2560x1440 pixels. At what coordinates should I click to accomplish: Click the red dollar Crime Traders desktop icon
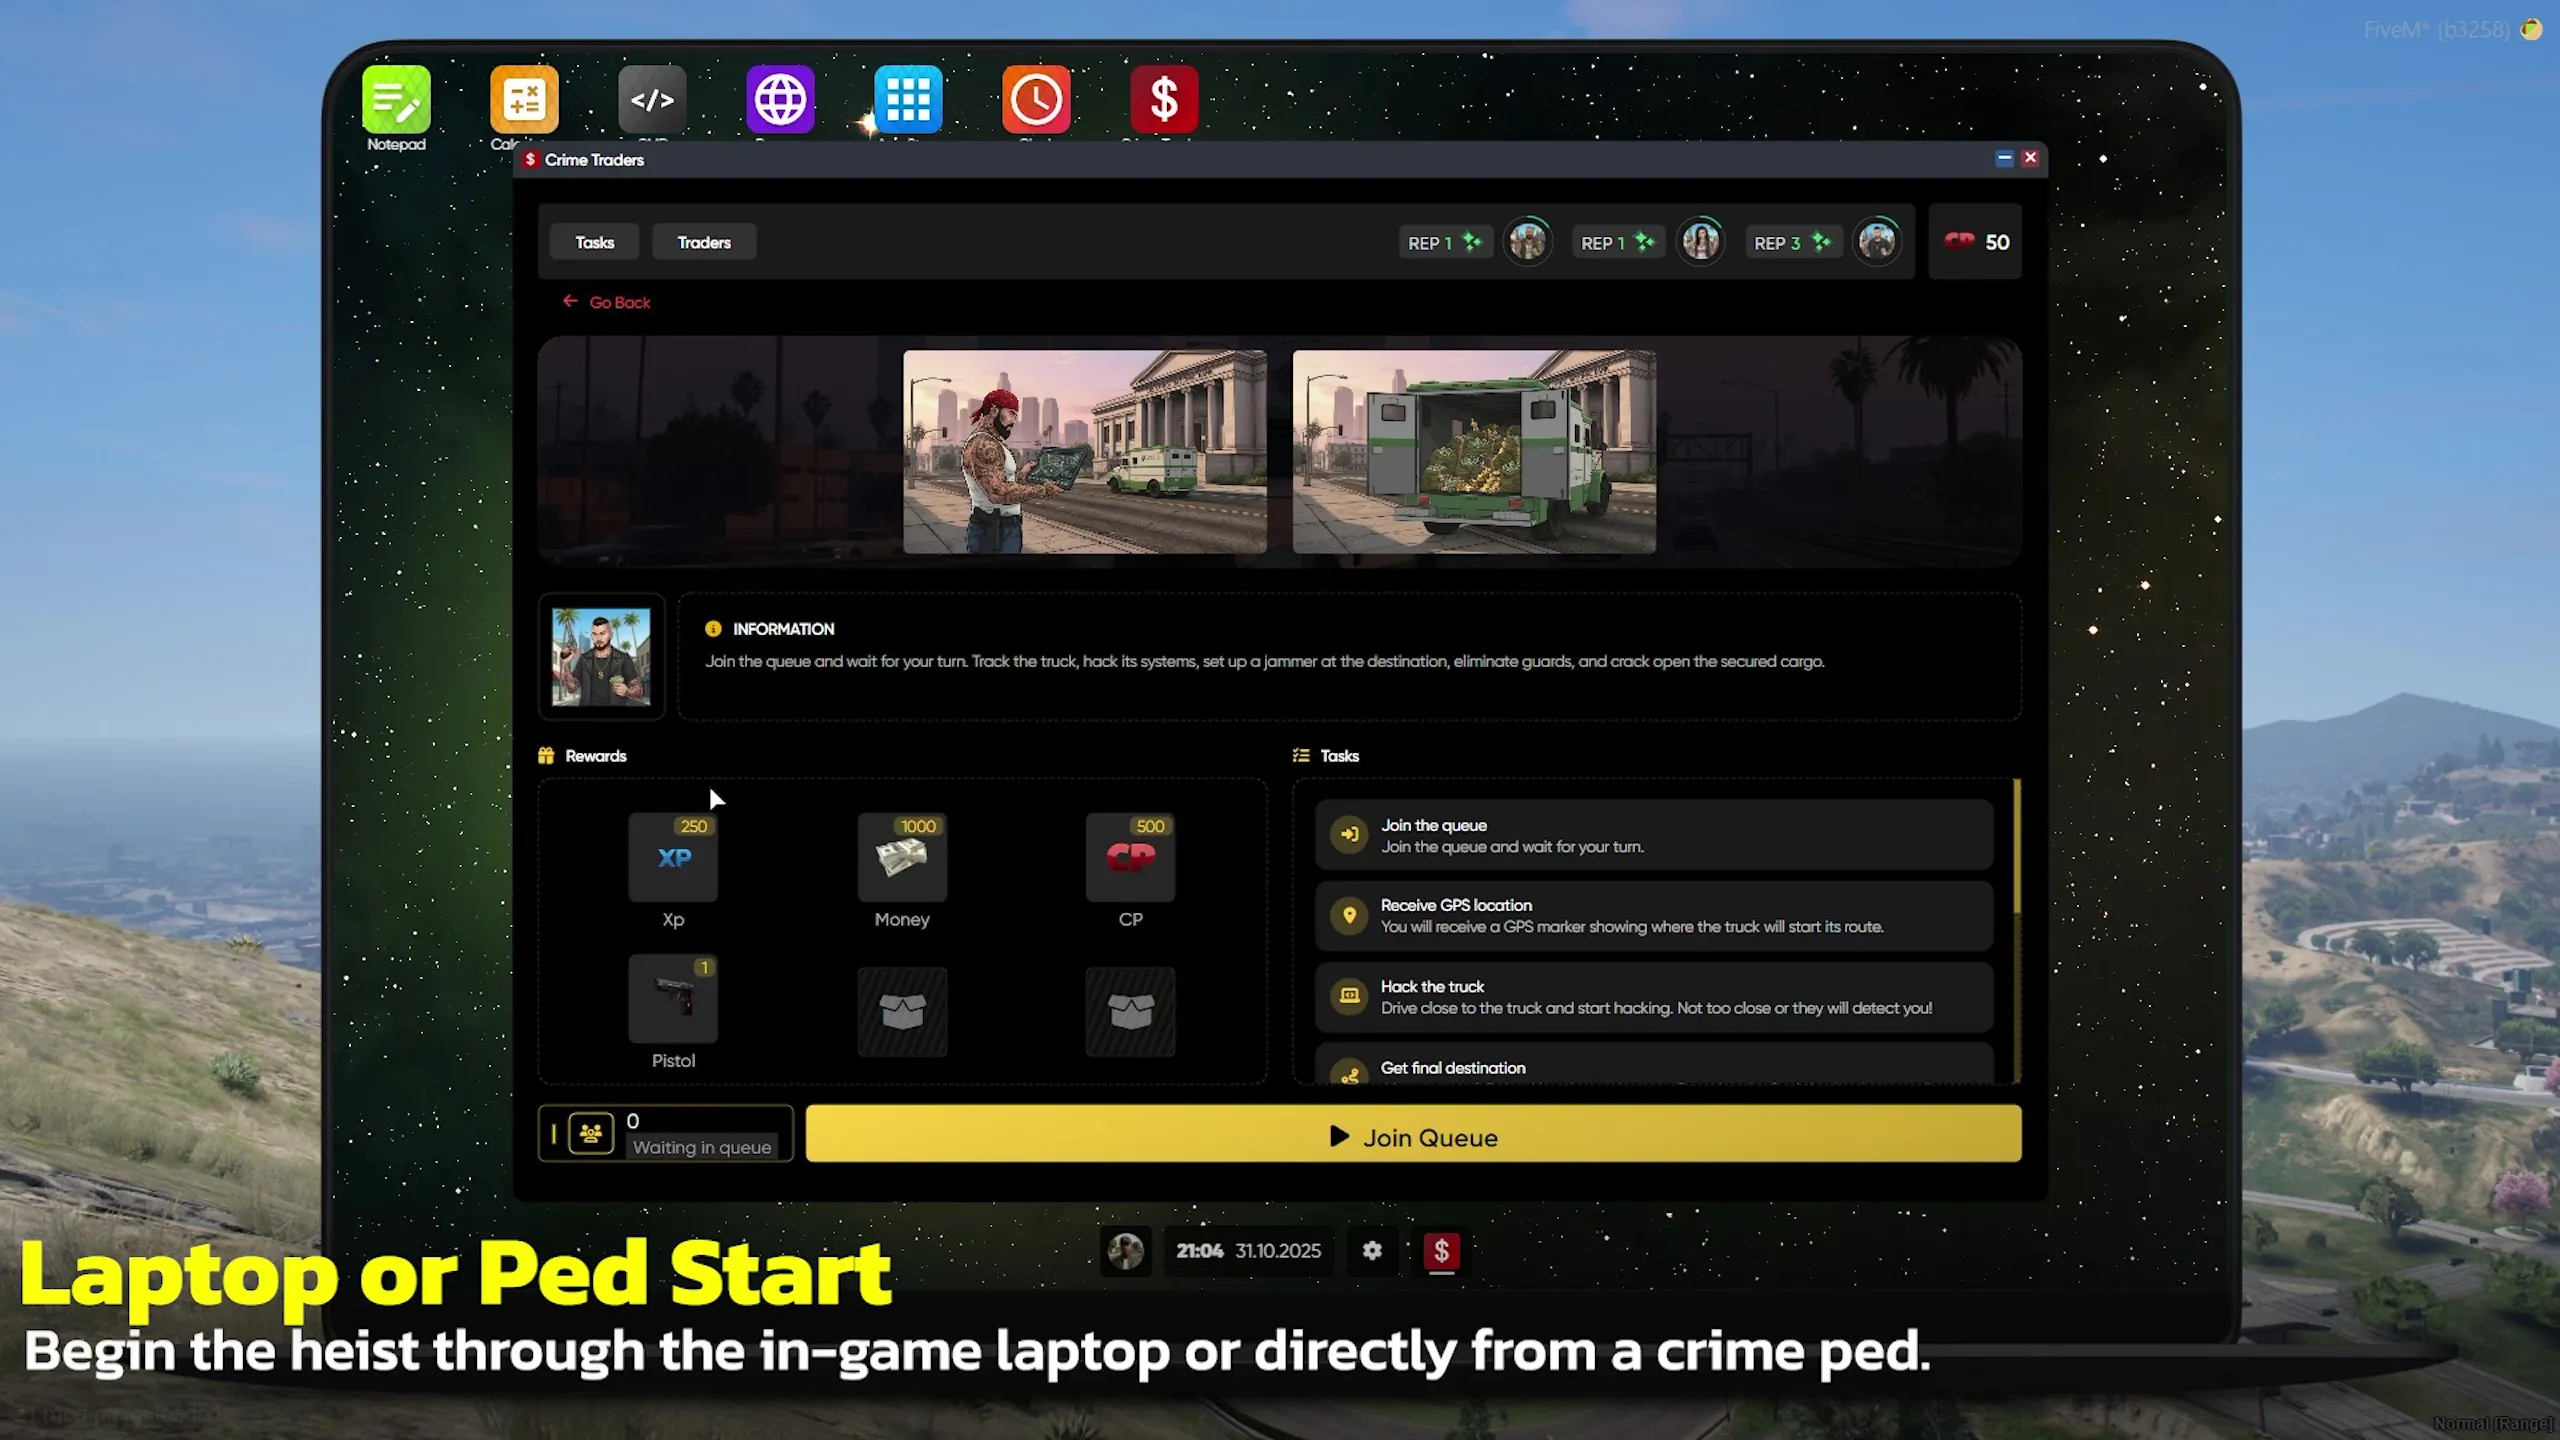tap(1164, 100)
